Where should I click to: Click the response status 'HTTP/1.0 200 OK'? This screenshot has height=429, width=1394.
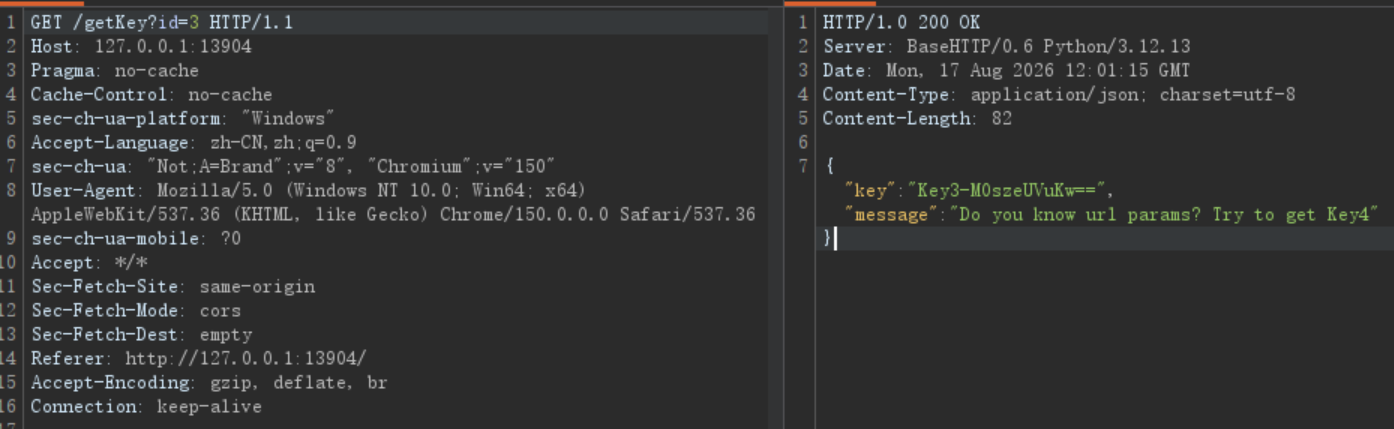coord(901,22)
